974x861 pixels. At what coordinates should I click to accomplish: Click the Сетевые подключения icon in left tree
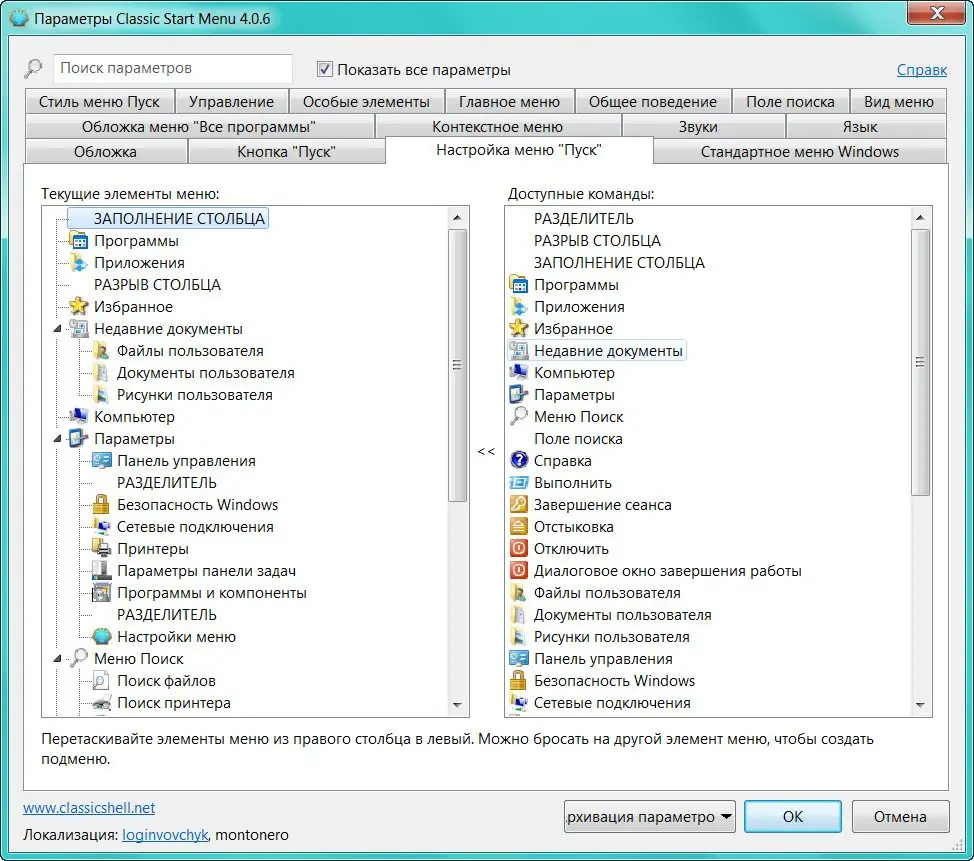(x=102, y=526)
